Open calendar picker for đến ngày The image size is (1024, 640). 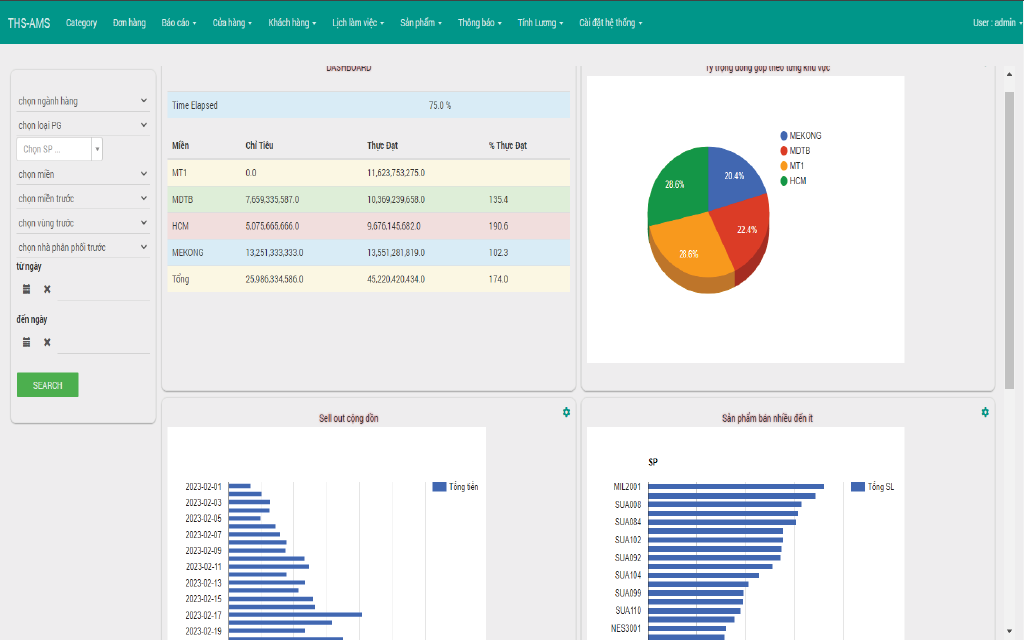[27, 342]
